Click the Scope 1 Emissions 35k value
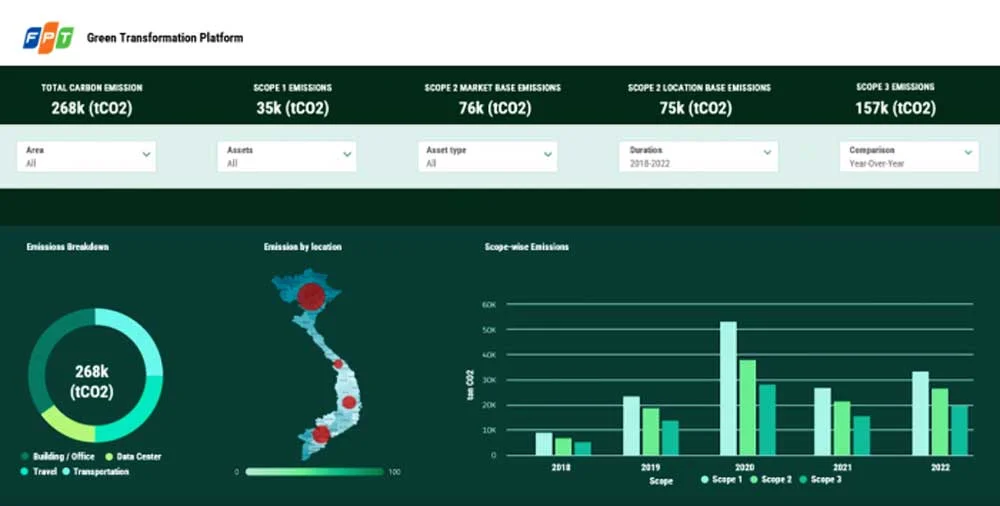 click(293, 108)
